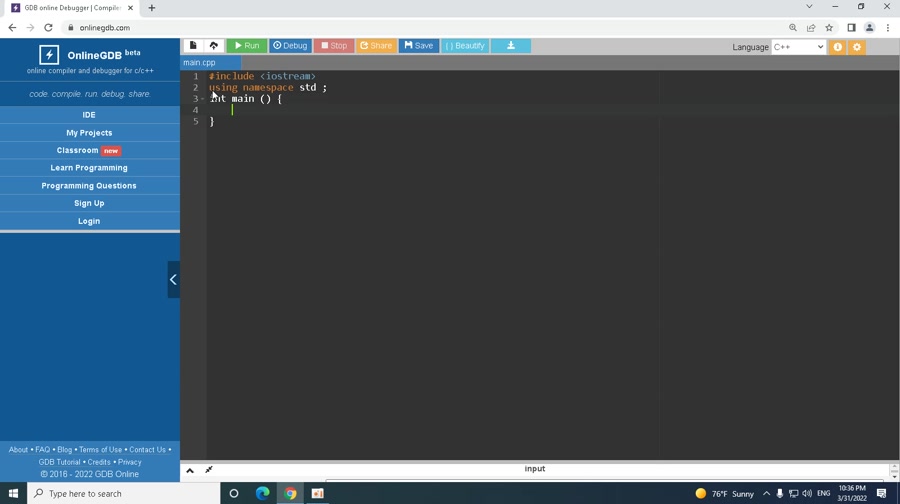900x504 pixels.
Task: Select the input panel tab label
Action: (535, 469)
